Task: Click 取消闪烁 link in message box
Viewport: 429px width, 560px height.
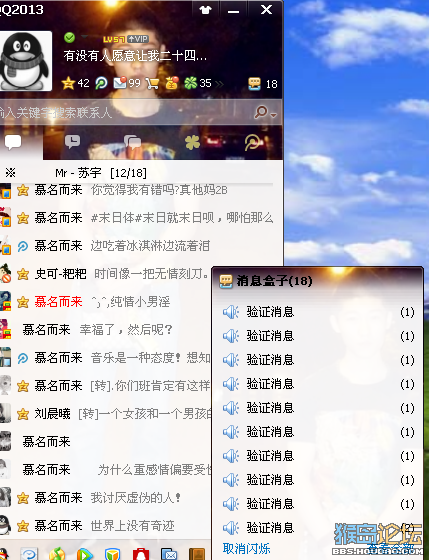Action: pyautogui.click(x=246, y=549)
